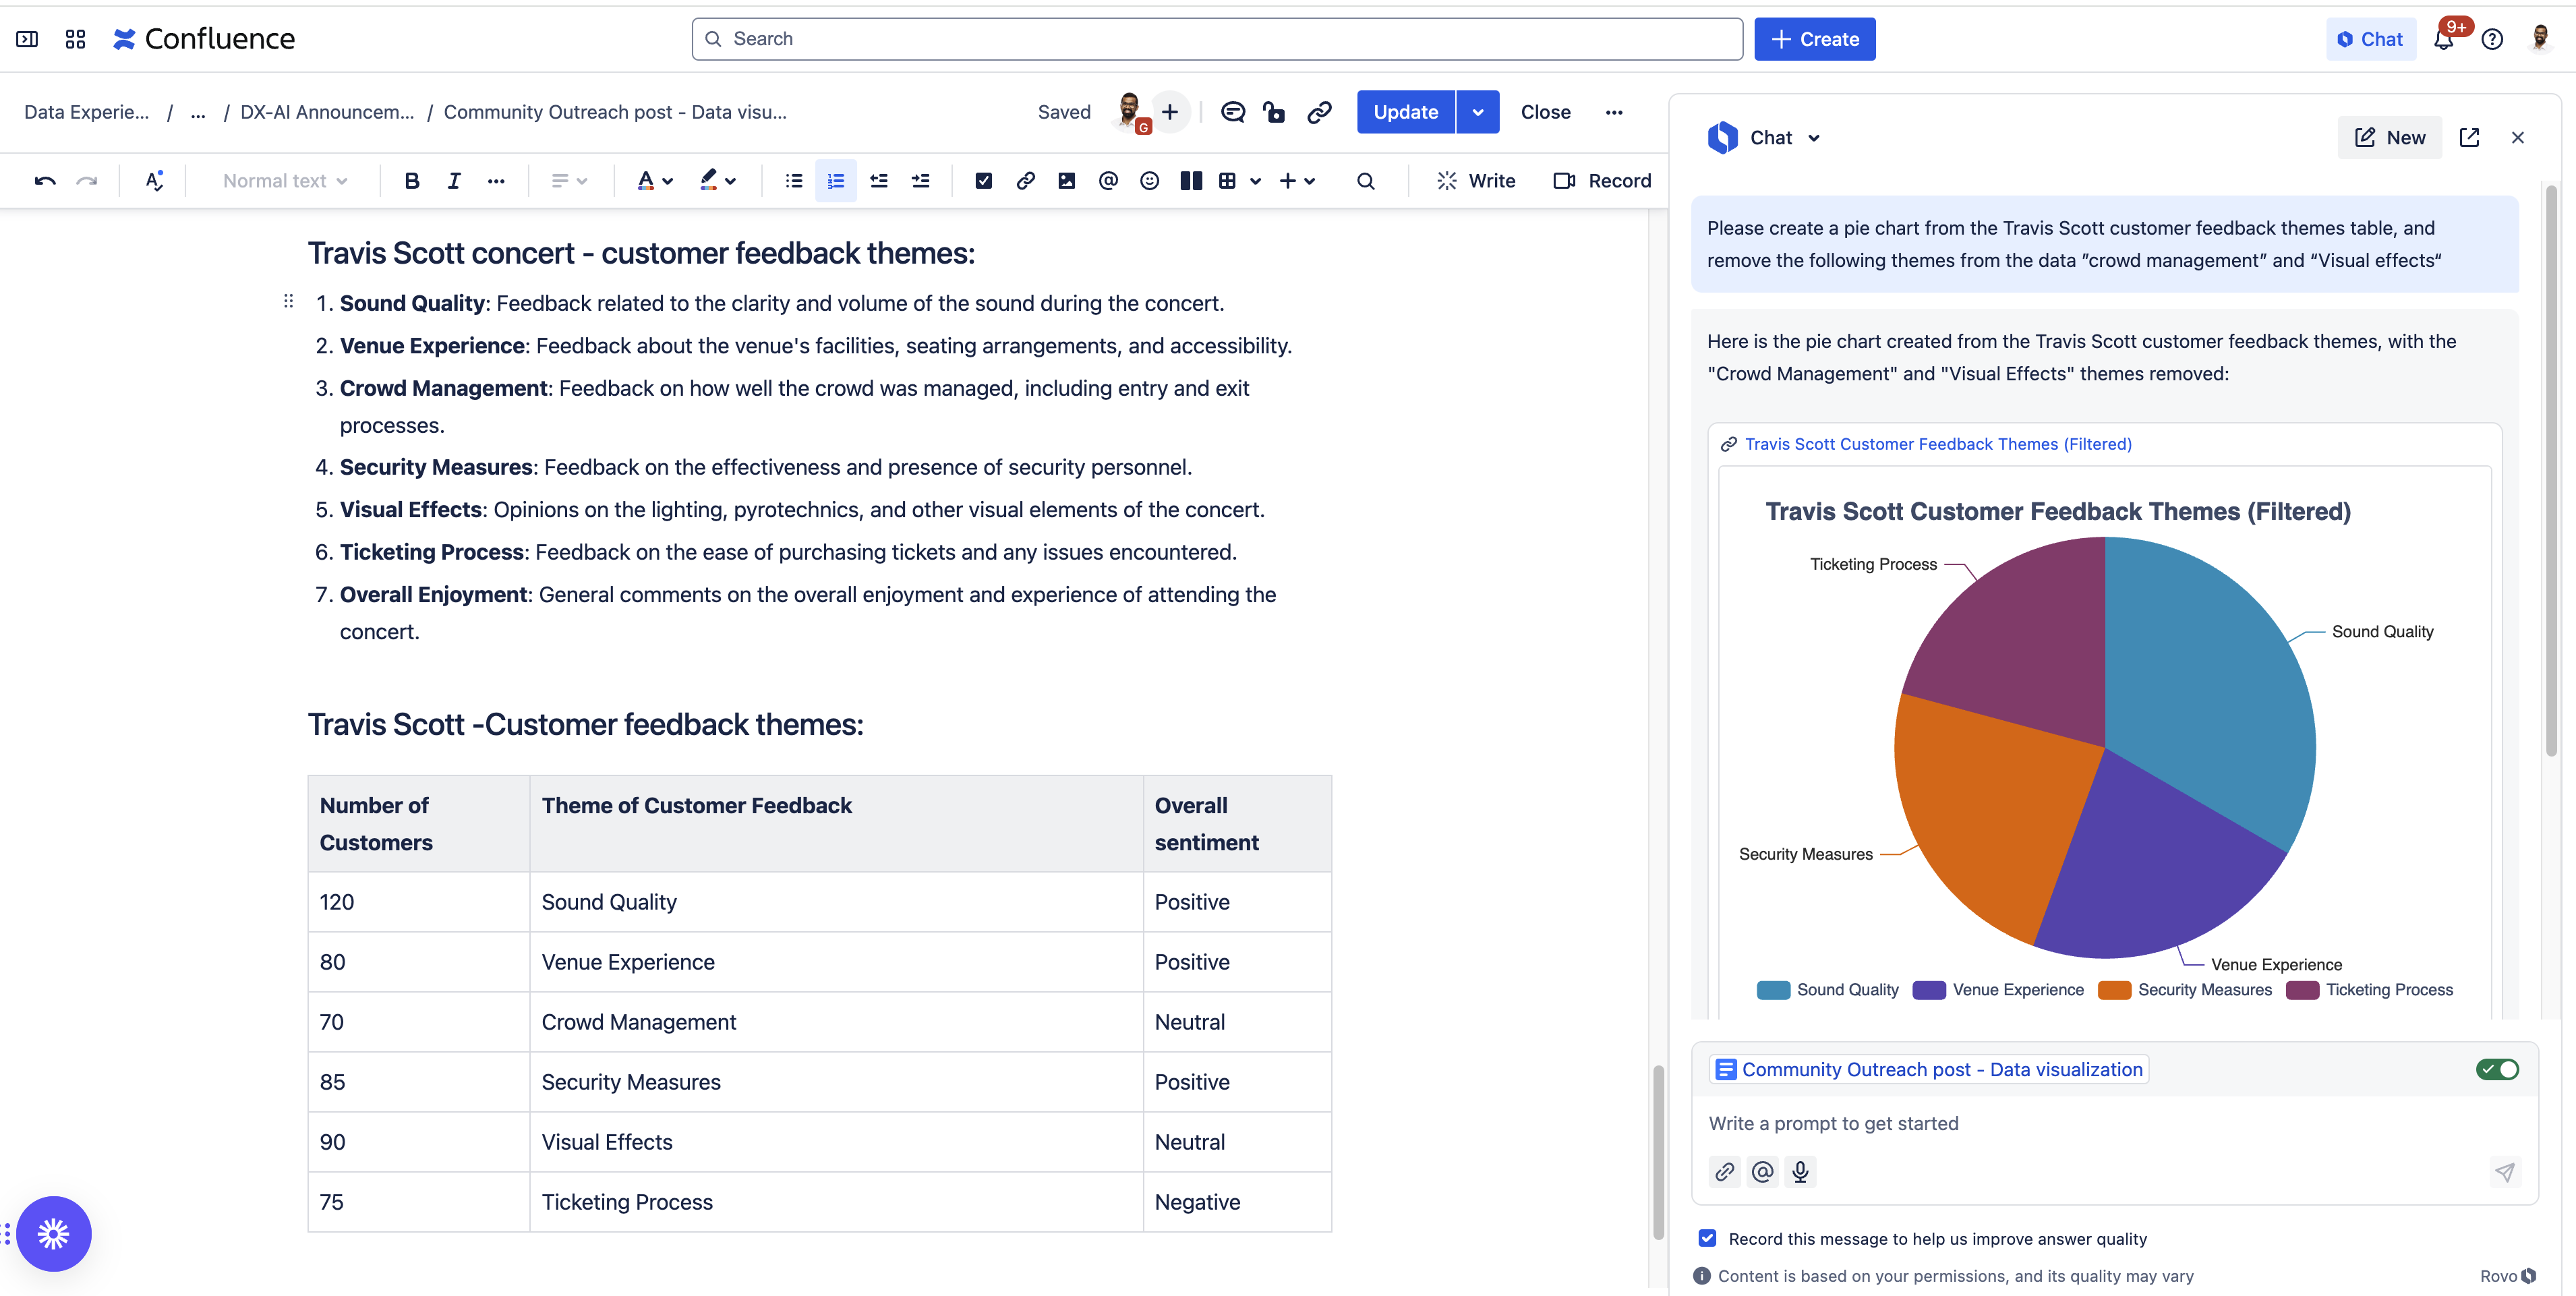Click the chat prompt input field

(2000, 1123)
